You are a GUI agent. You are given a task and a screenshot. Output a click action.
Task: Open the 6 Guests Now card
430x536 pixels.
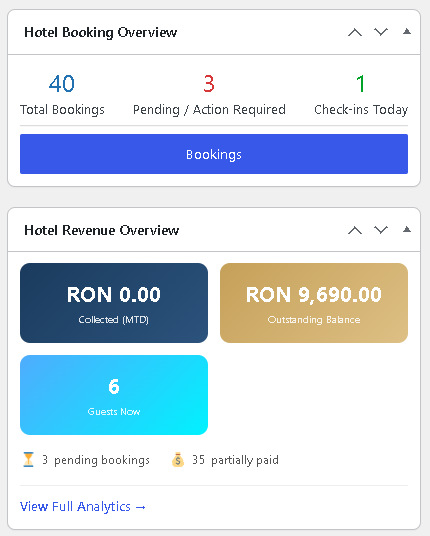(114, 395)
